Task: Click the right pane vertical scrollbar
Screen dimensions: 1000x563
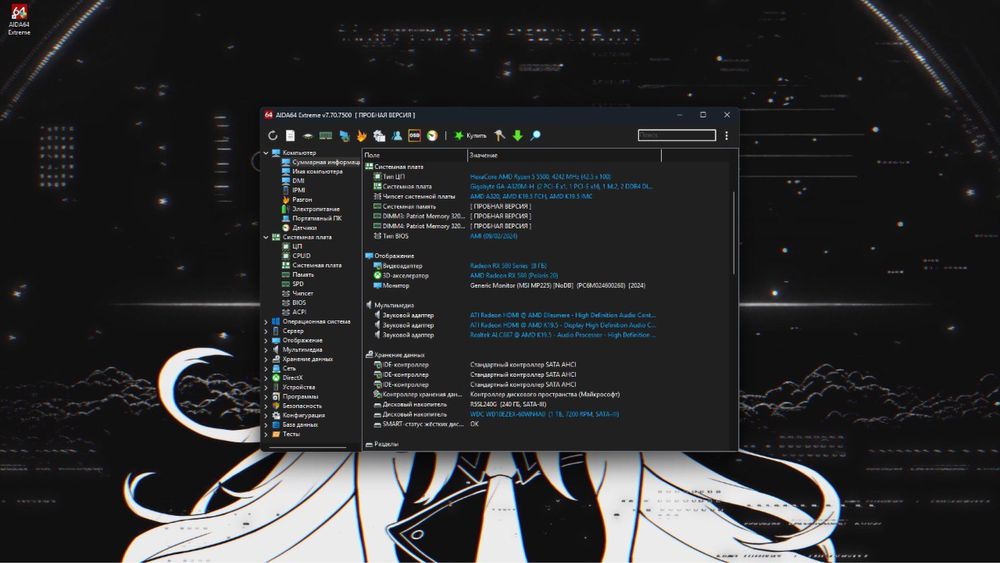Action: click(x=734, y=233)
